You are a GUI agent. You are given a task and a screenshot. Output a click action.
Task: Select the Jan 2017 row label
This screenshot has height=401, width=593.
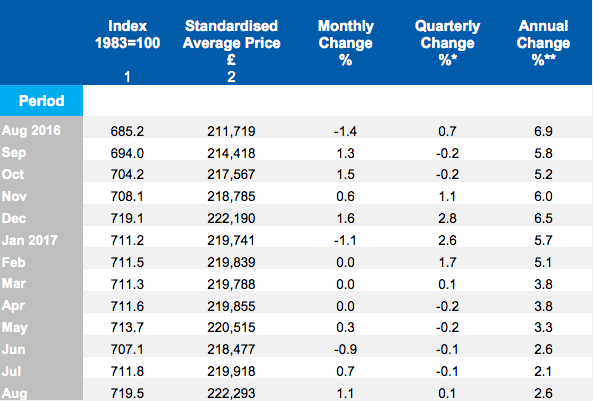click(x=29, y=240)
